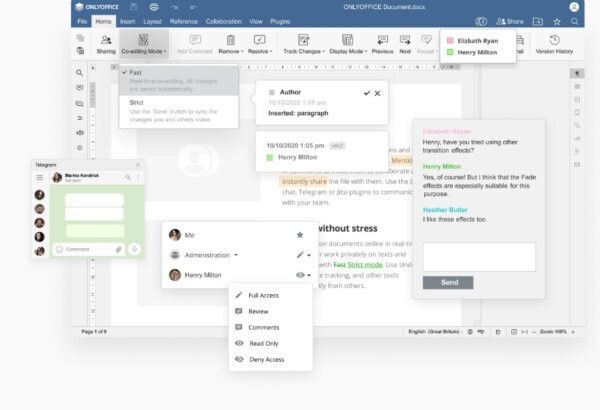
Task: Click Fast Strict mode link in document
Action: pyautogui.click(x=358, y=265)
